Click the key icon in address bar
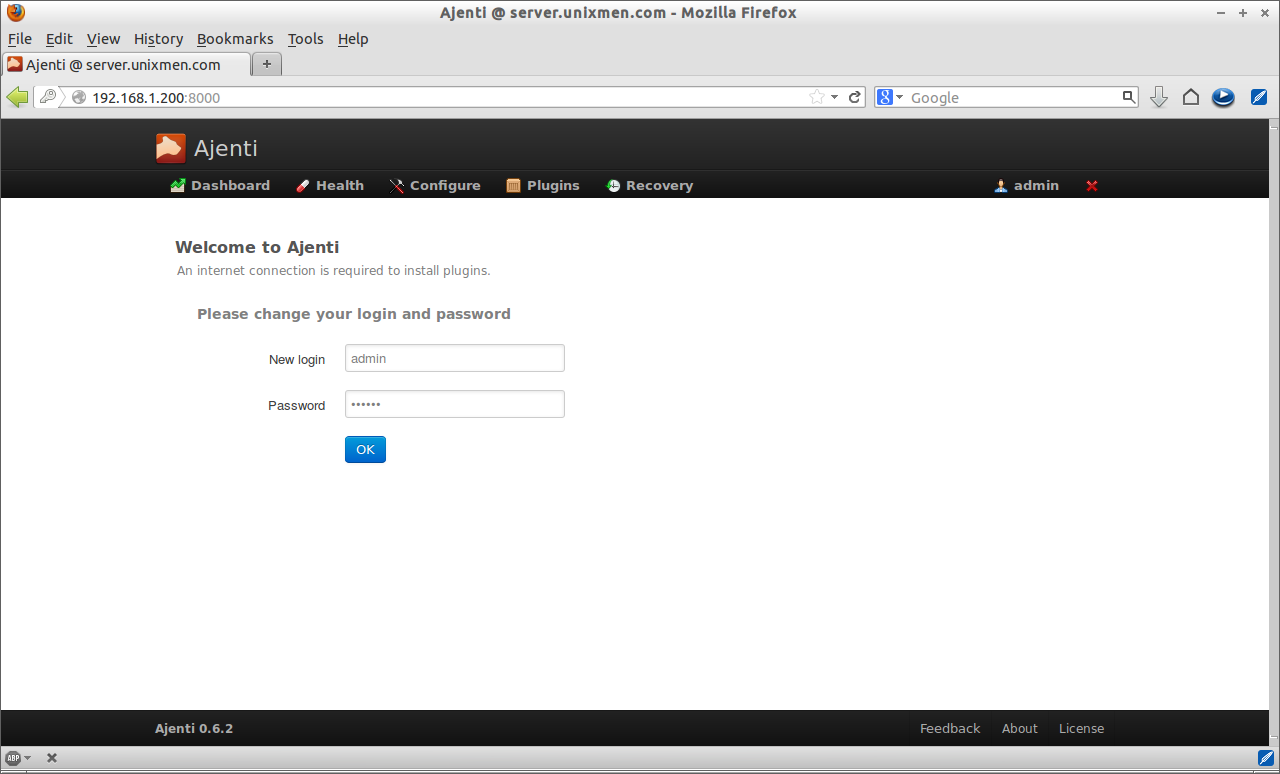This screenshot has width=1280, height=774. pyautogui.click(x=48, y=97)
